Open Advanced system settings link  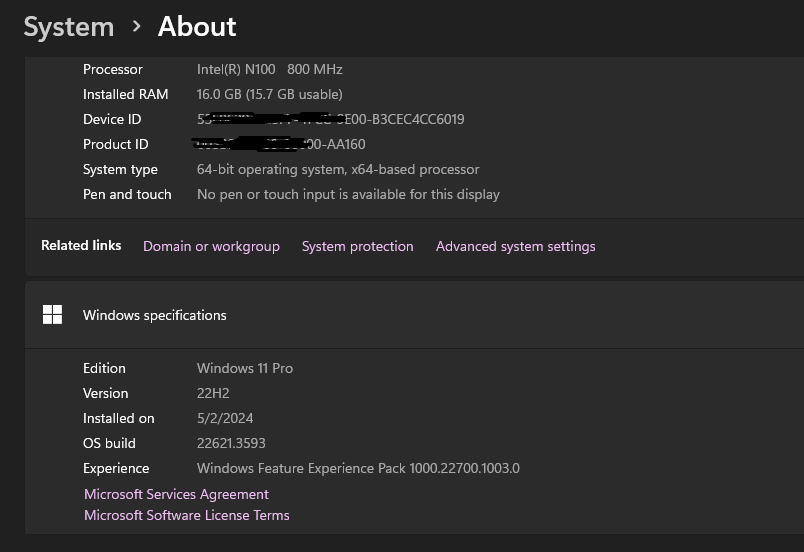(515, 247)
